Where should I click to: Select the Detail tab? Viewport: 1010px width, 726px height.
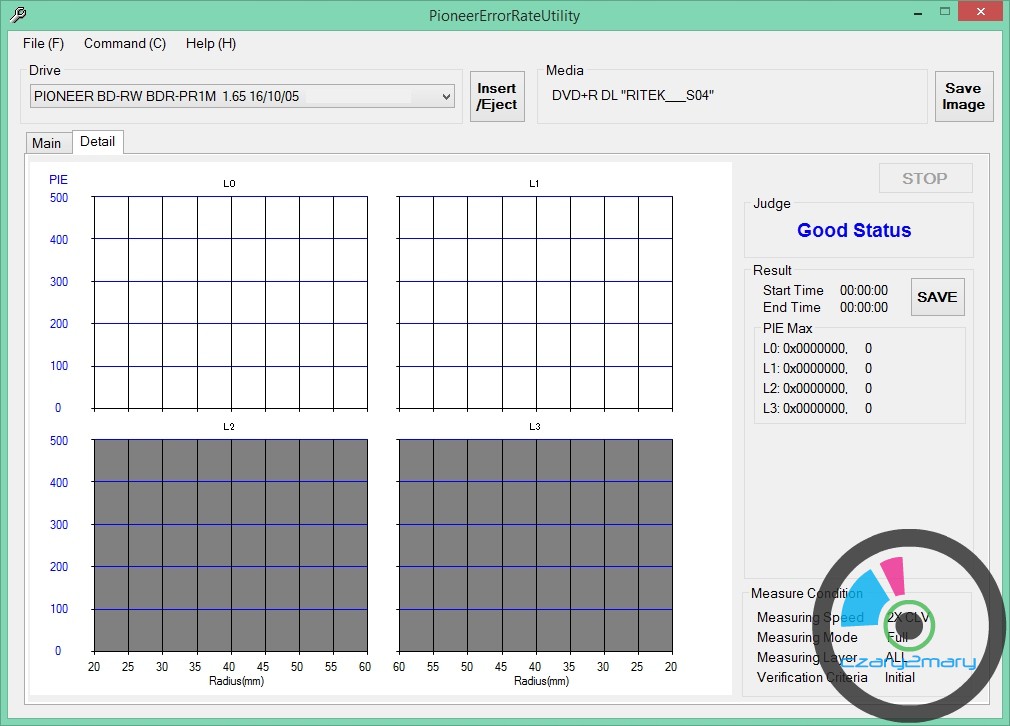[x=98, y=142]
